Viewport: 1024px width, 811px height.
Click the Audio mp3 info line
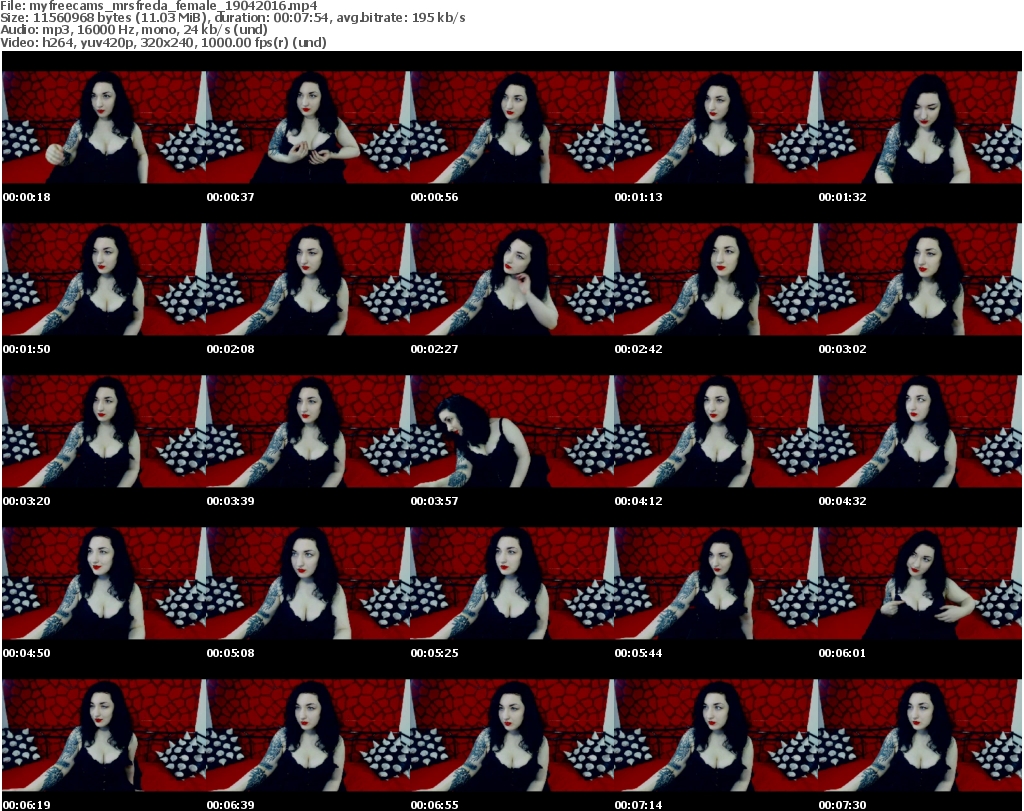pos(134,30)
